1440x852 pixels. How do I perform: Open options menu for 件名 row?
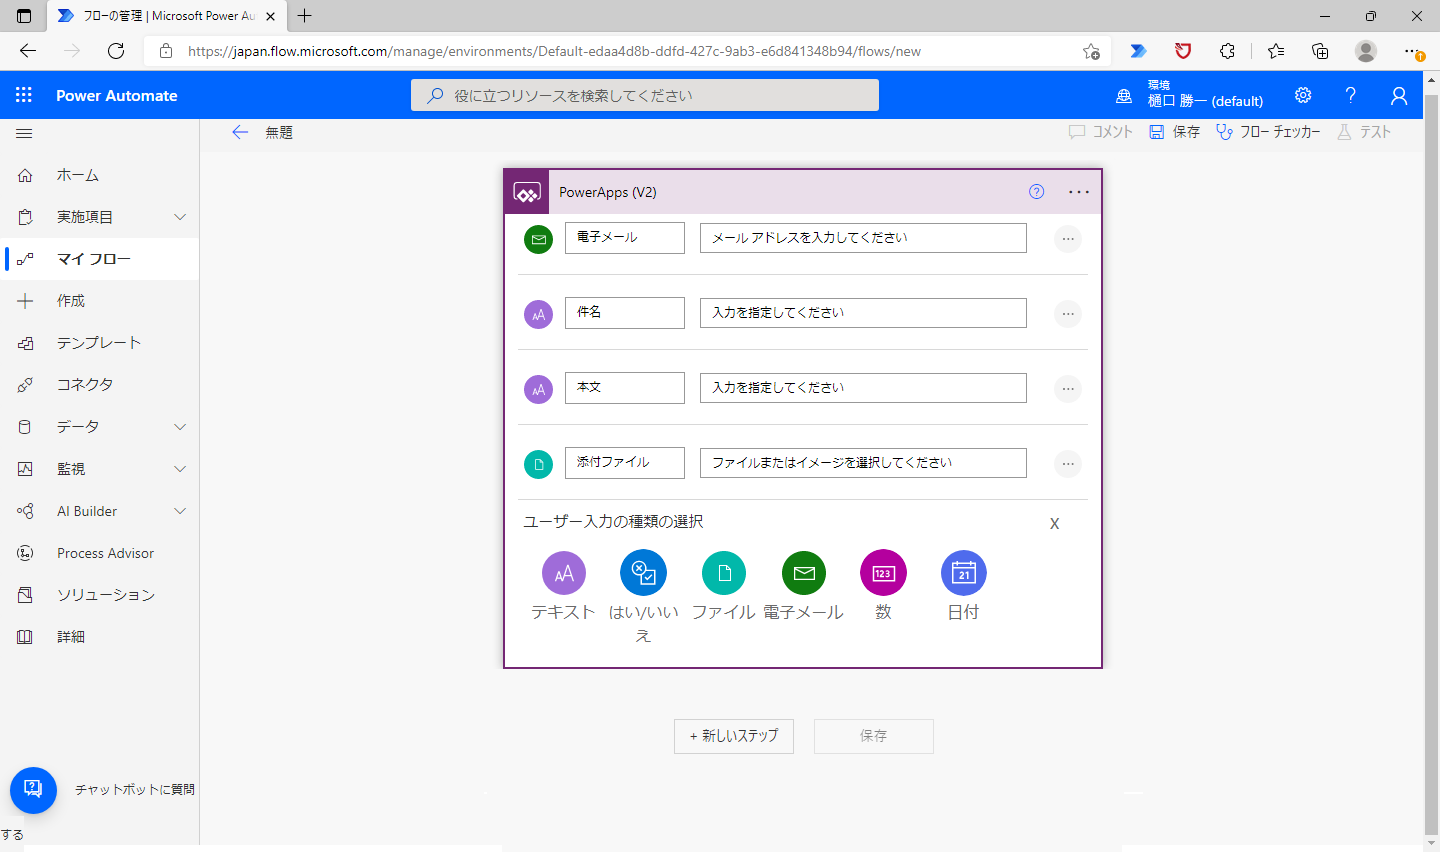(x=1068, y=314)
